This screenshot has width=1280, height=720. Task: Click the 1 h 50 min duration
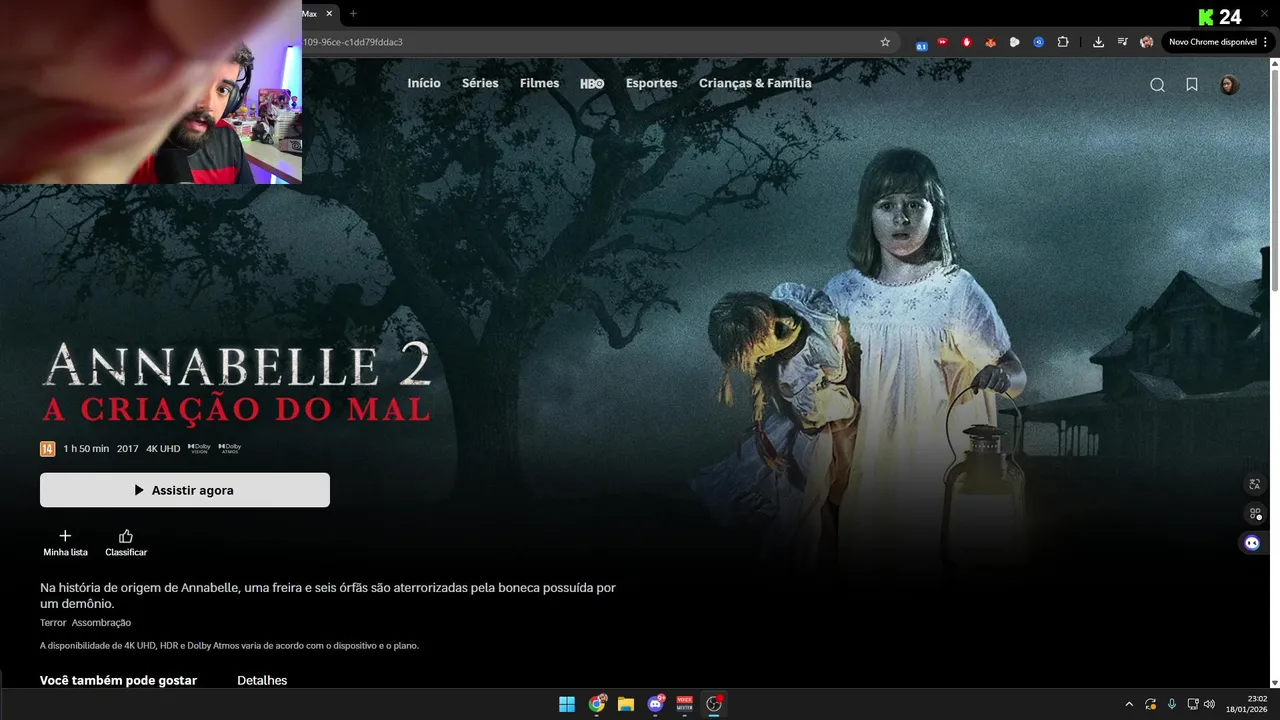(86, 449)
